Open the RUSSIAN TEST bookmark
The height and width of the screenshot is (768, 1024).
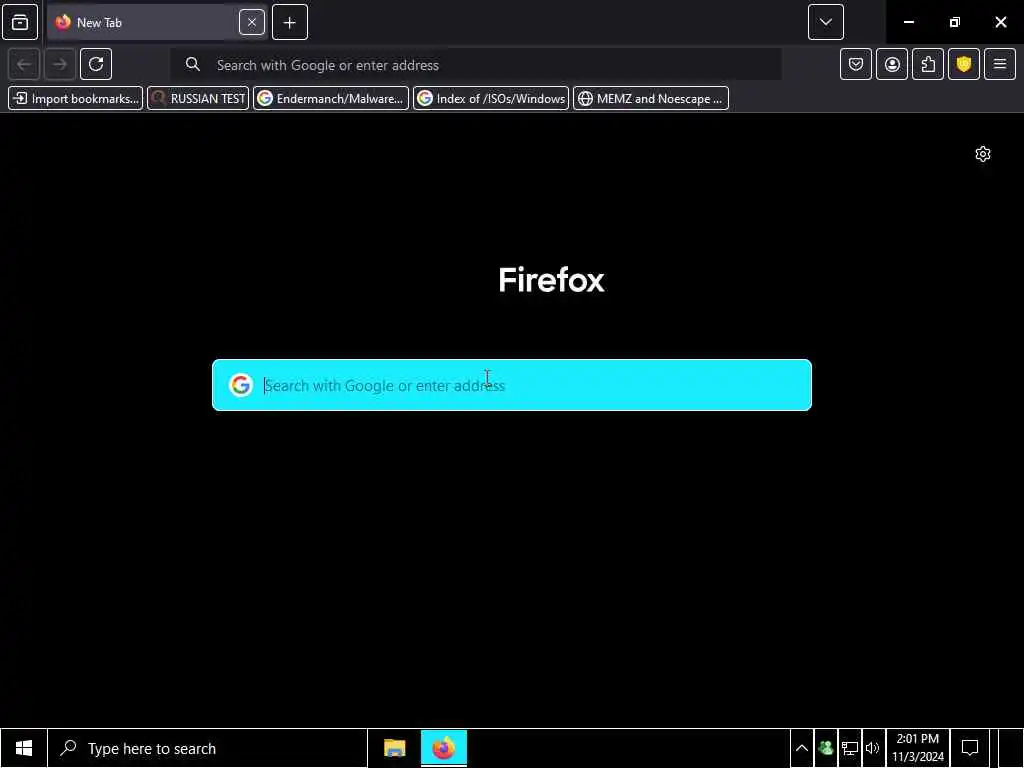point(199,99)
